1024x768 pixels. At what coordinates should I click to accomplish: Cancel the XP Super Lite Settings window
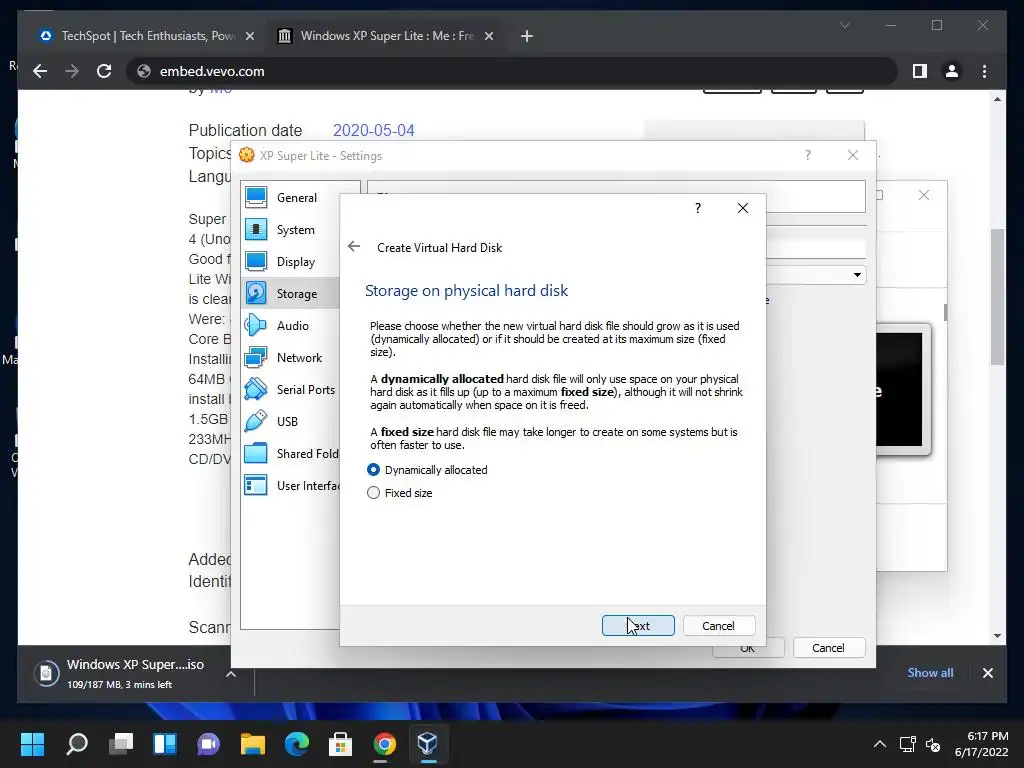pos(828,648)
